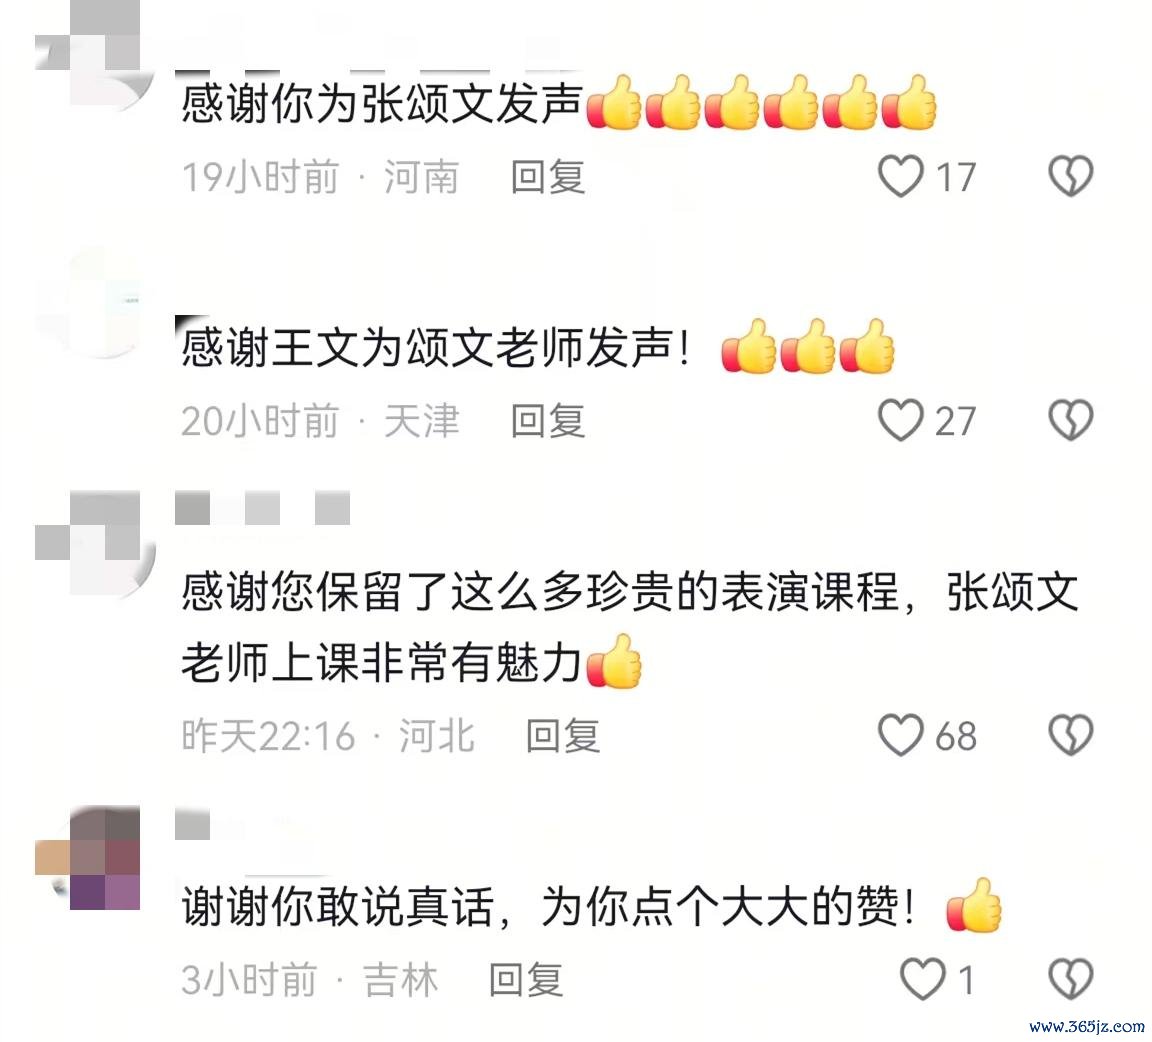Open the Hebei commenter's blurred username
1152x1042 pixels.
point(262,509)
